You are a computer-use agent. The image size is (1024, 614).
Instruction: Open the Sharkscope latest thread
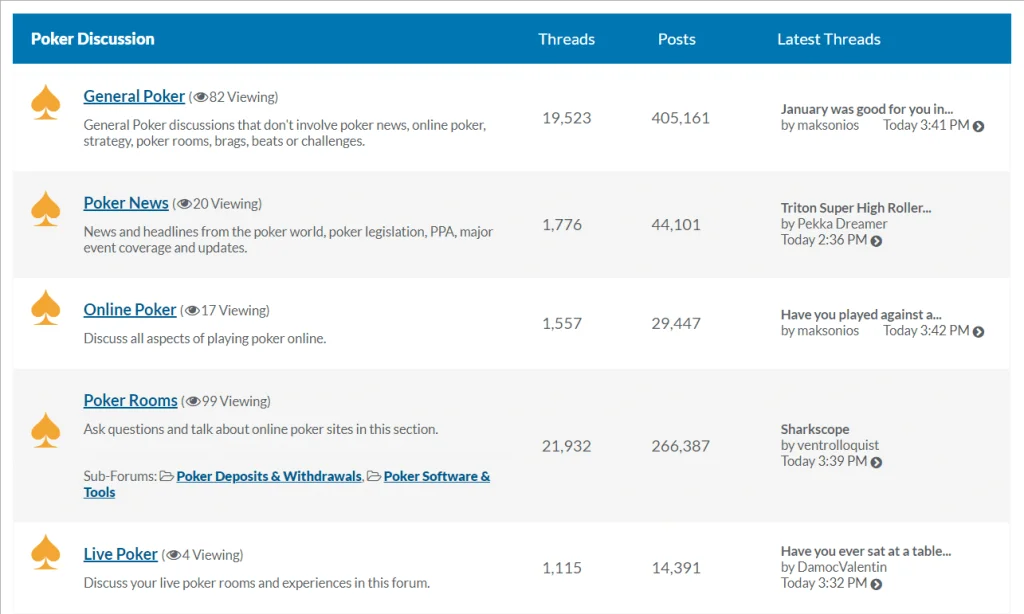(x=815, y=429)
